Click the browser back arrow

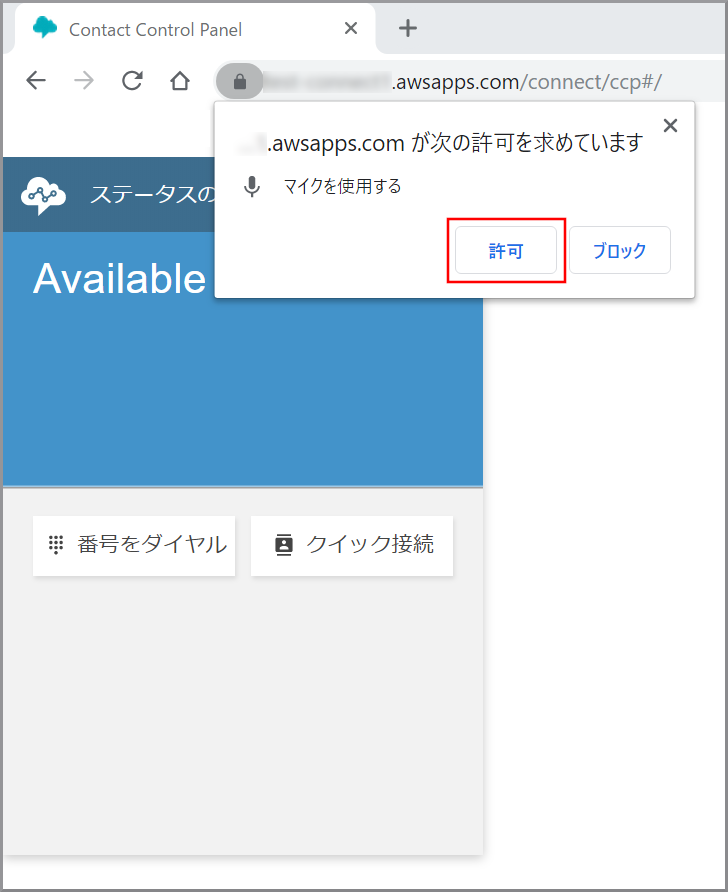pos(36,81)
